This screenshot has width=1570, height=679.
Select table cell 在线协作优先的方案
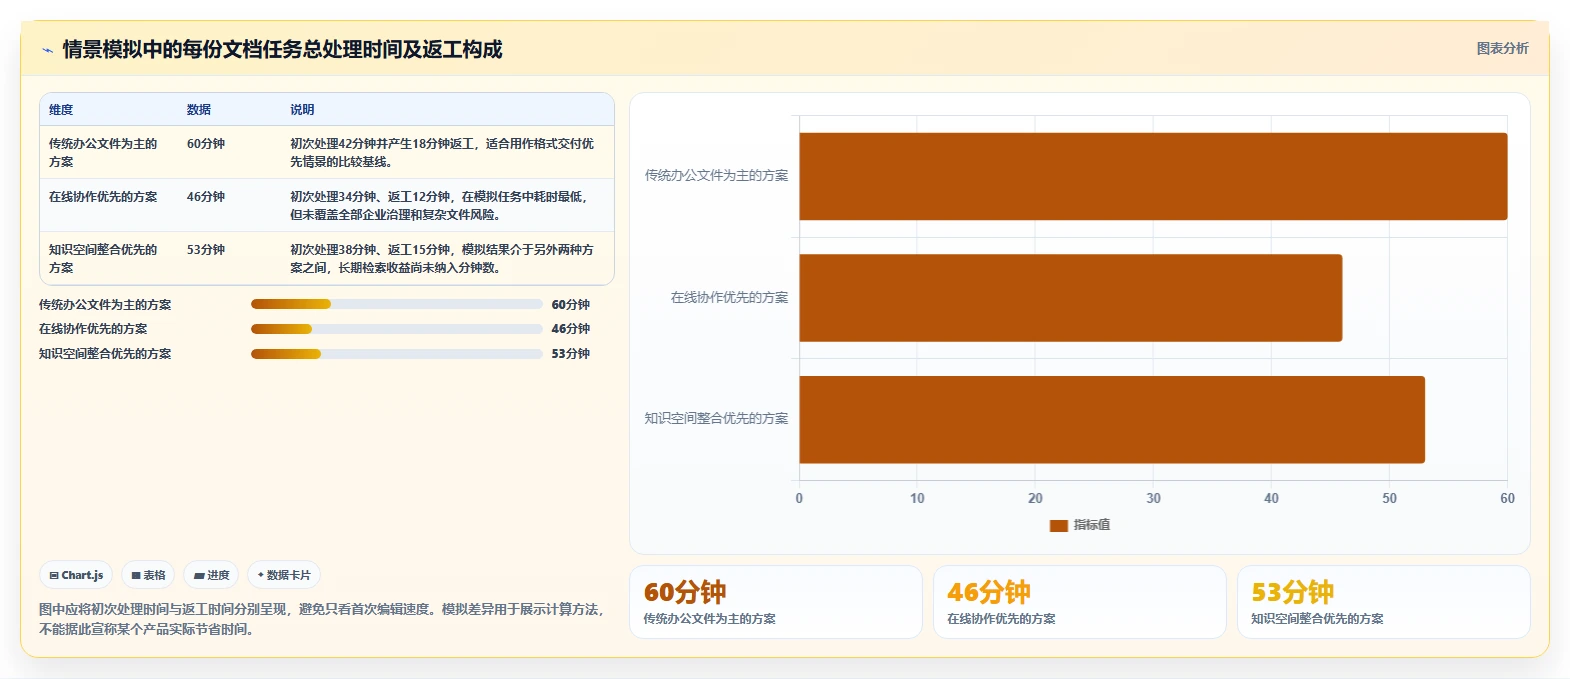[103, 197]
